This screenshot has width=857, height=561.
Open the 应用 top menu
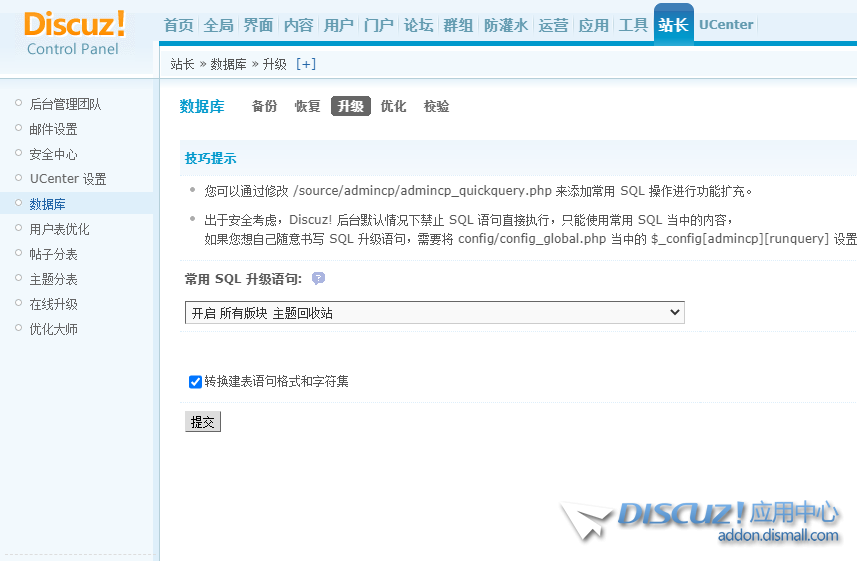(594, 25)
